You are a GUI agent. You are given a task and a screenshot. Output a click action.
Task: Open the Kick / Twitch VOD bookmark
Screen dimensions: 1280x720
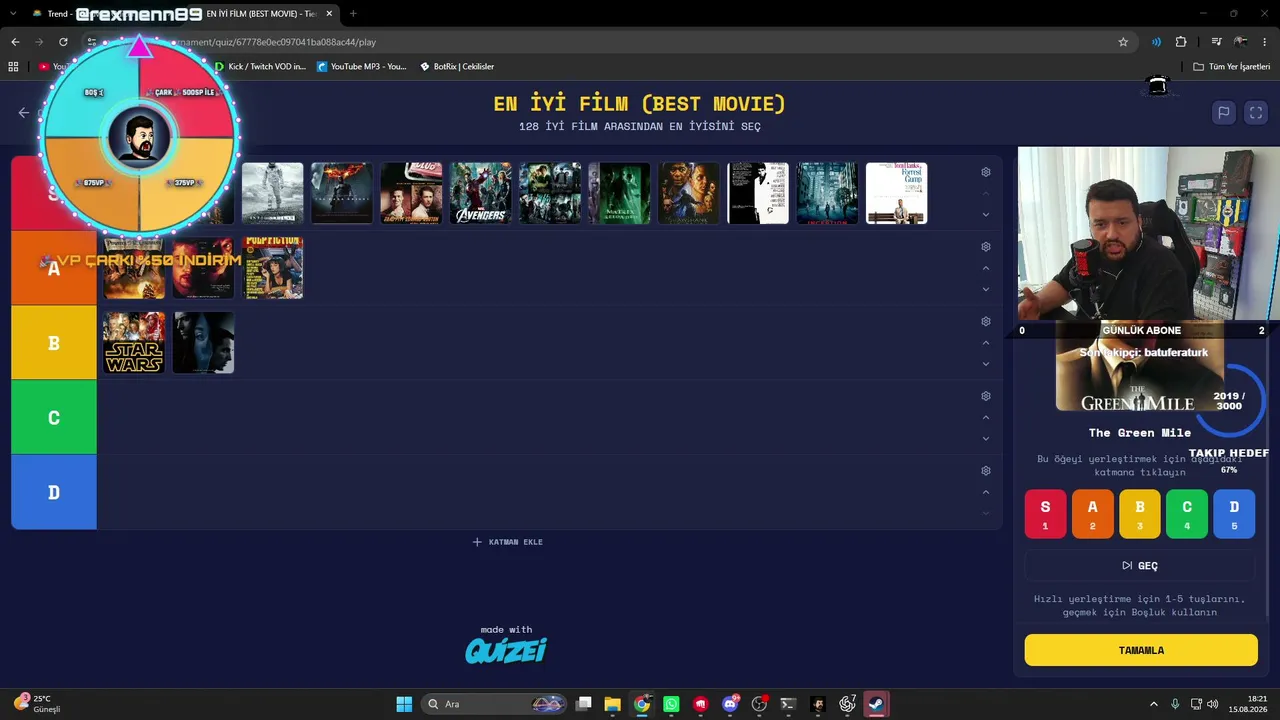tap(260, 67)
